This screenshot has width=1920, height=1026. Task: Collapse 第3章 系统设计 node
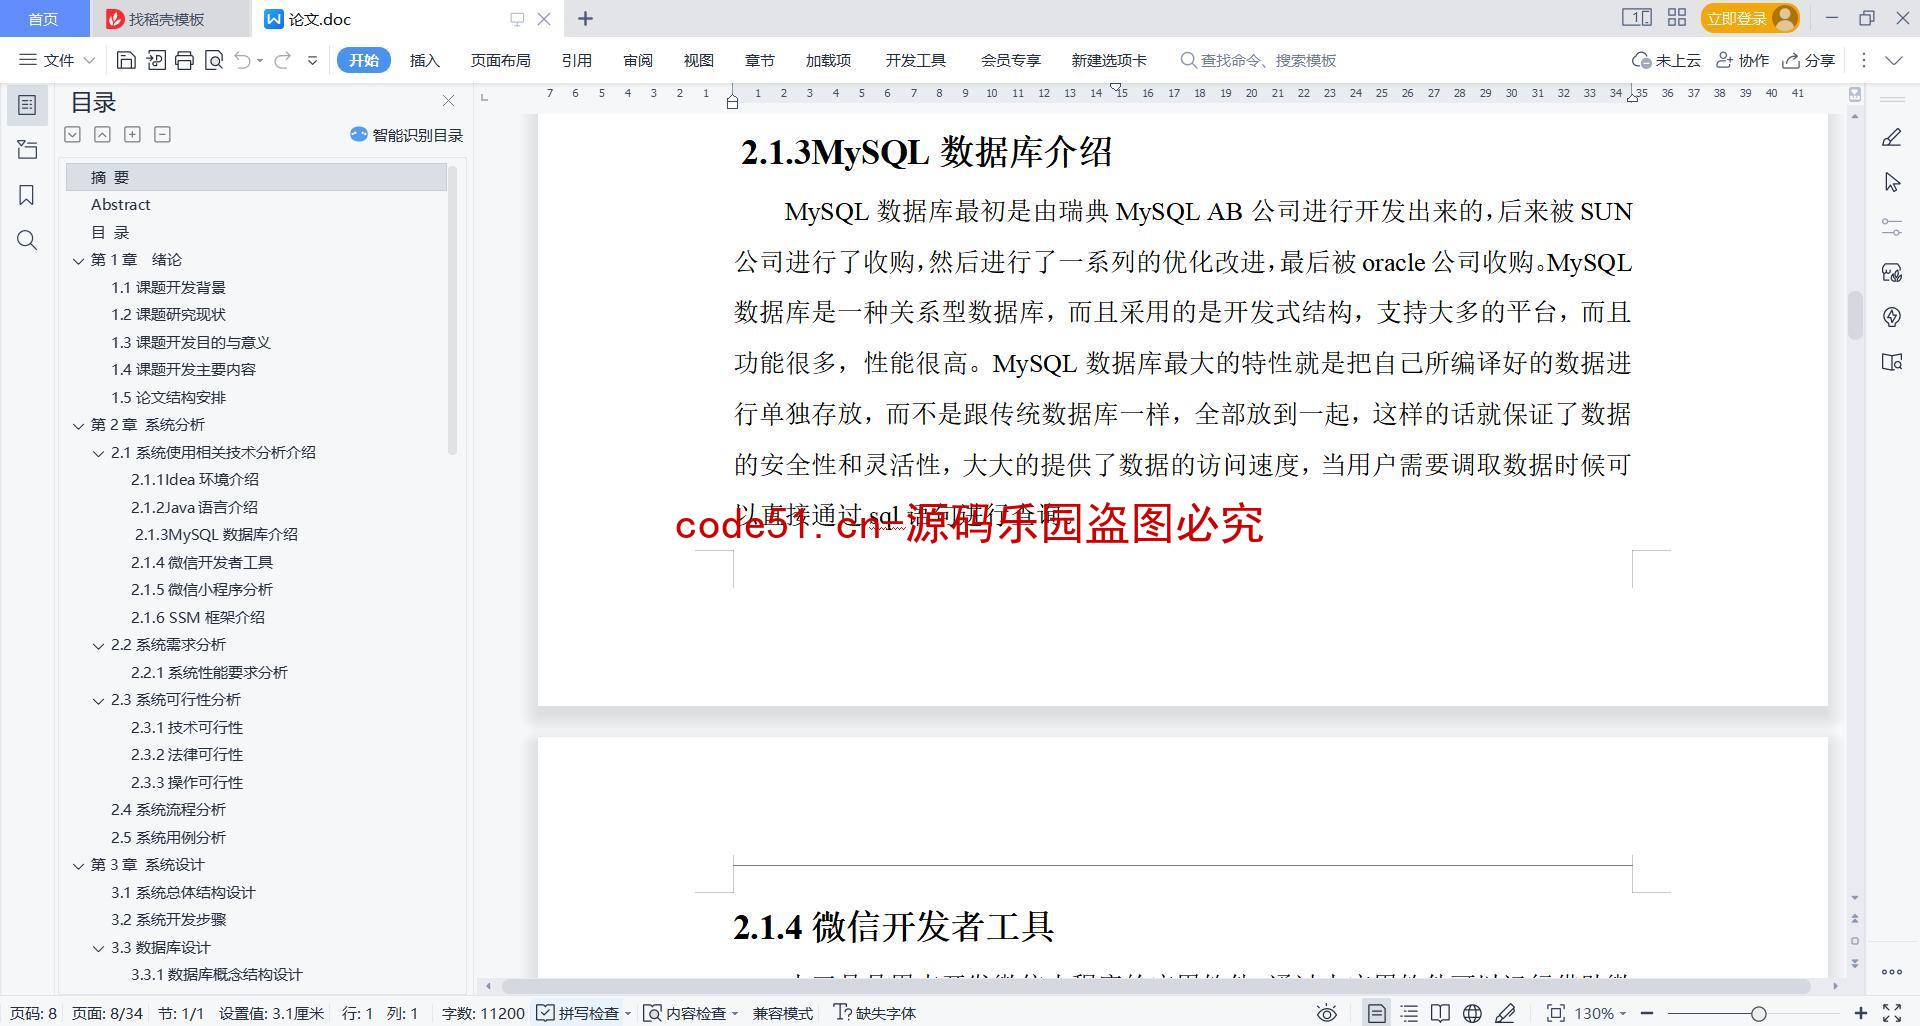point(78,865)
